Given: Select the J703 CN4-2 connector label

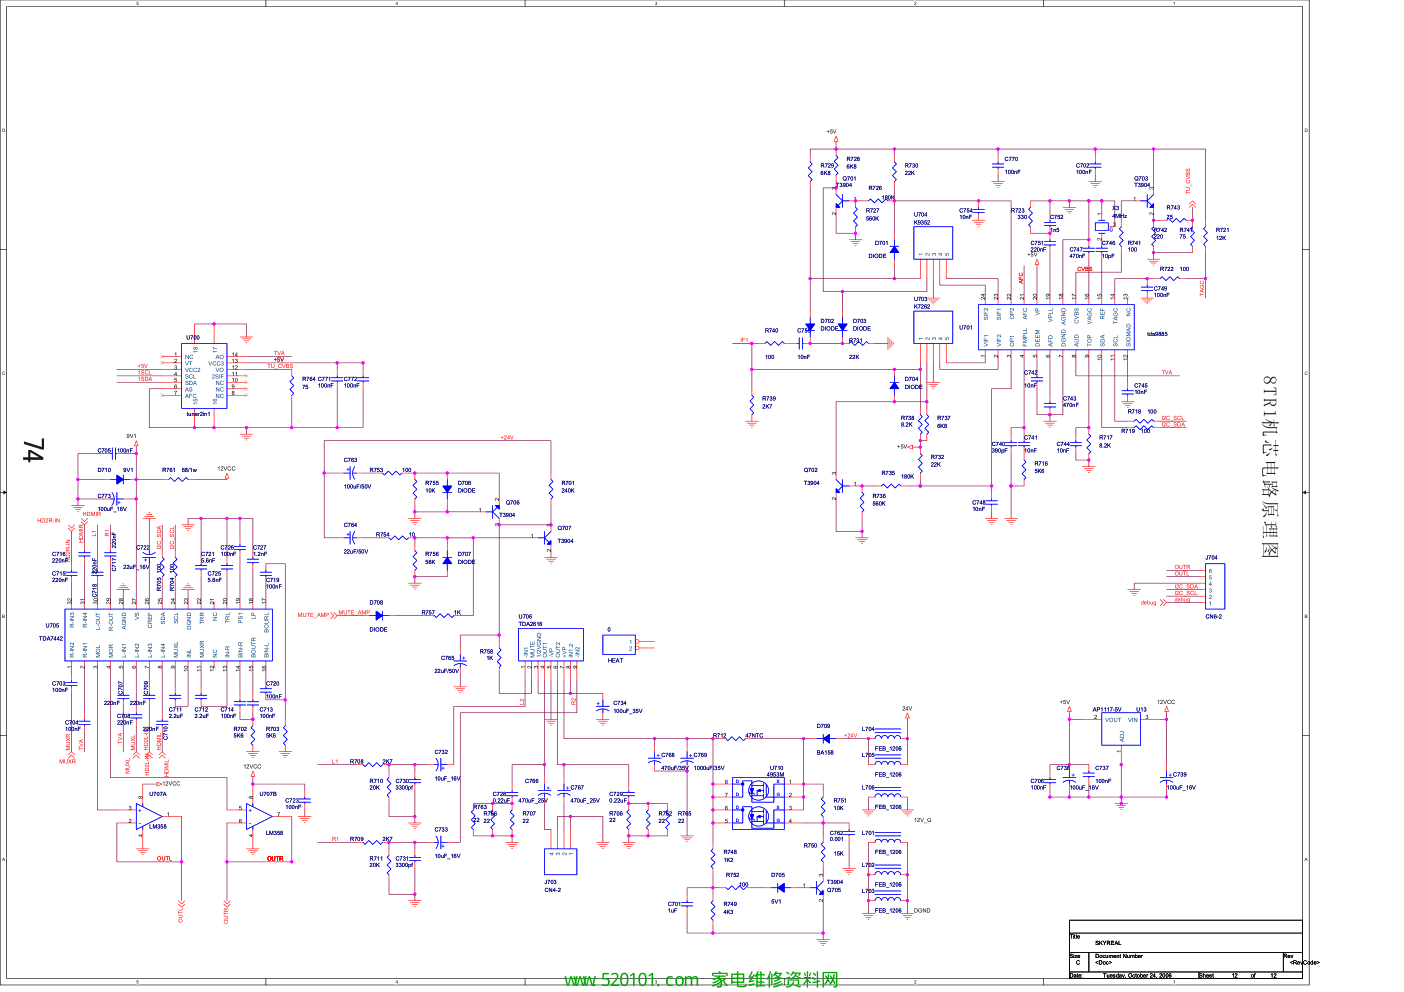Looking at the screenshot, I should pyautogui.click(x=552, y=886).
